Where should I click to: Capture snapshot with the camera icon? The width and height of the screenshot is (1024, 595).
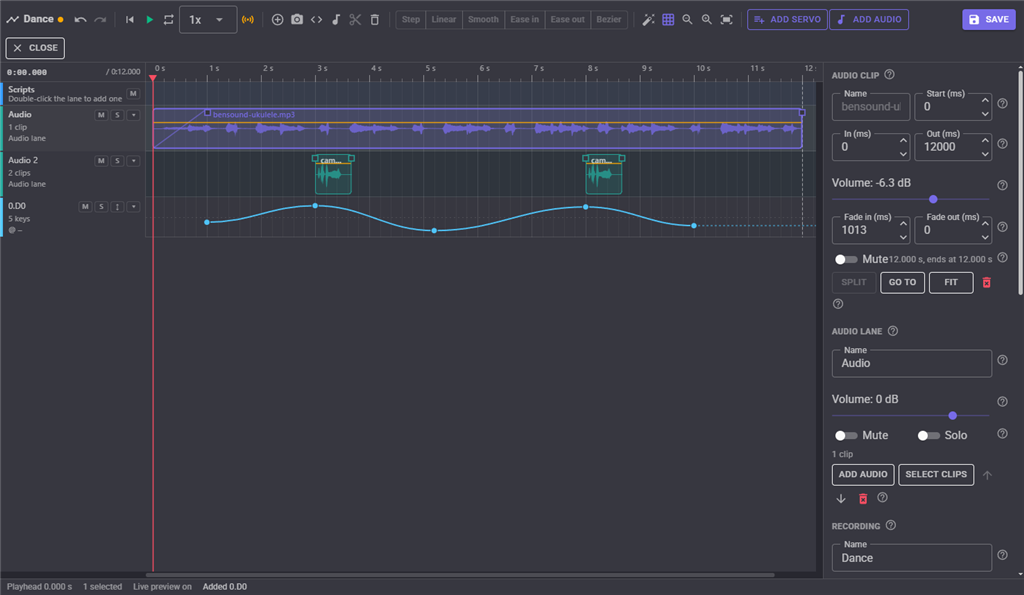coord(297,20)
